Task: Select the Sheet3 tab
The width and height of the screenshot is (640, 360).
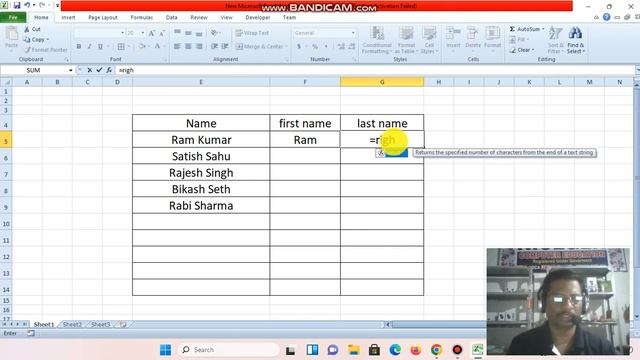Action: [100, 324]
